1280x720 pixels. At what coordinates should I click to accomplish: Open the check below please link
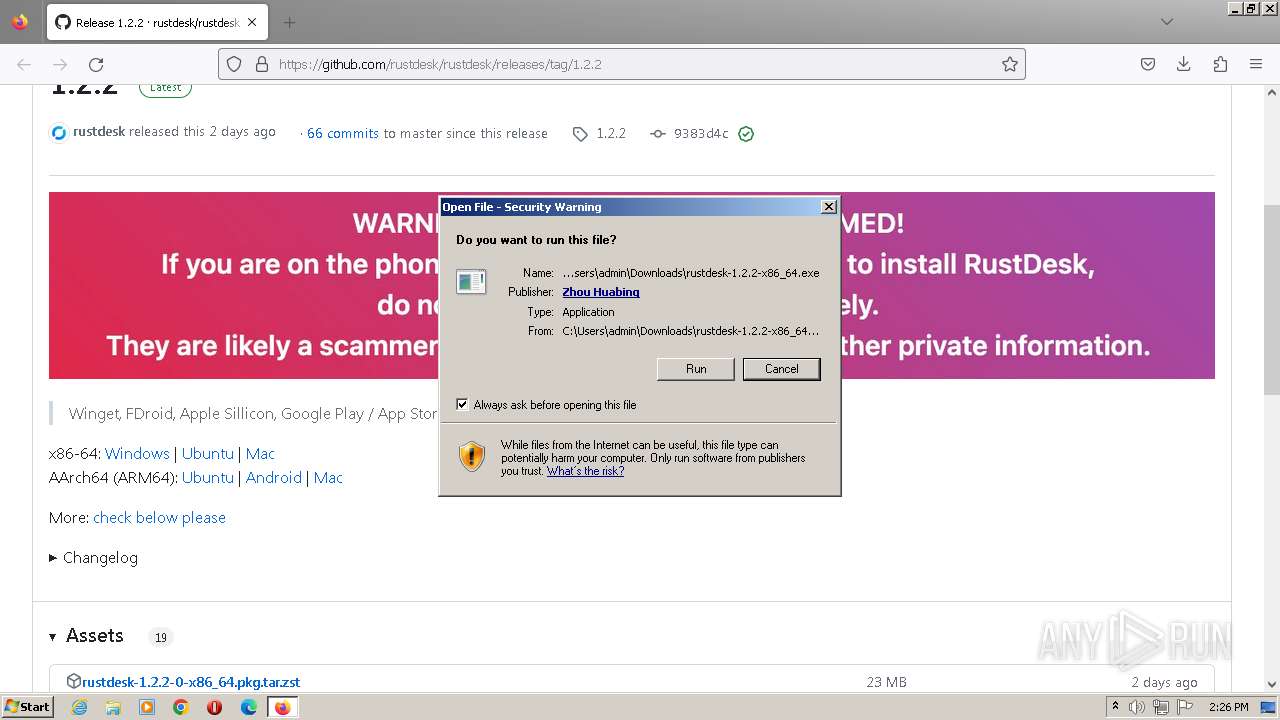(159, 518)
